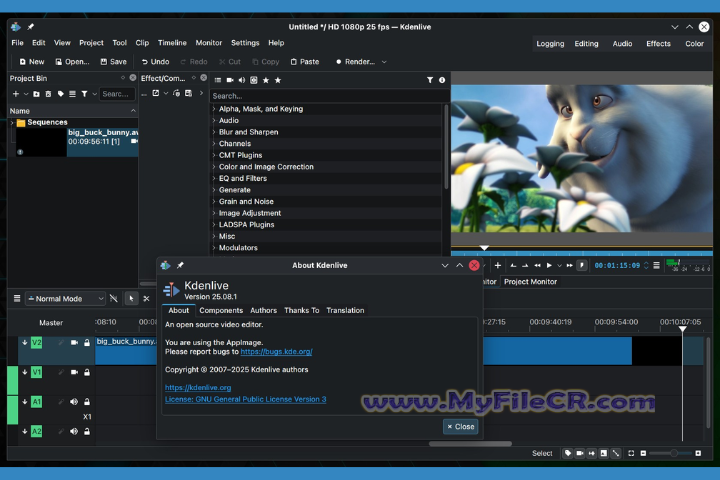Hide video on track V2
720x480 pixels.
(x=74, y=343)
